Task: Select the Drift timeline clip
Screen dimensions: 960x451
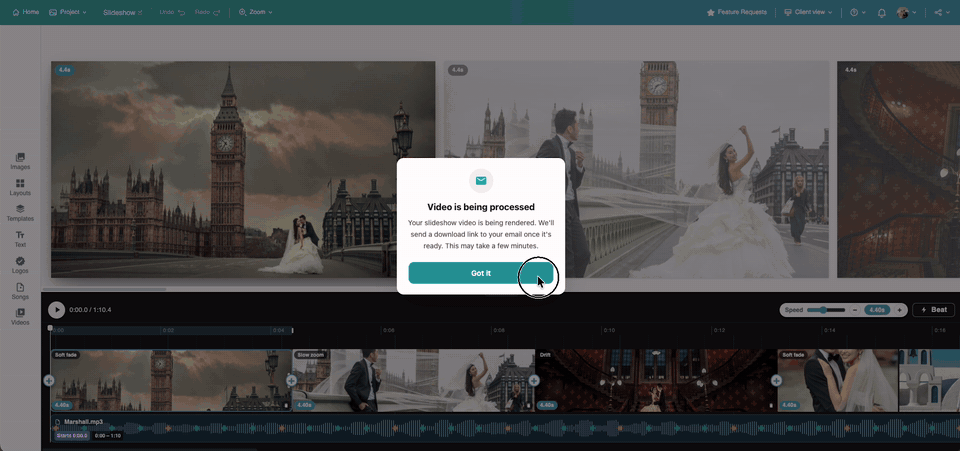Action: (x=656, y=380)
